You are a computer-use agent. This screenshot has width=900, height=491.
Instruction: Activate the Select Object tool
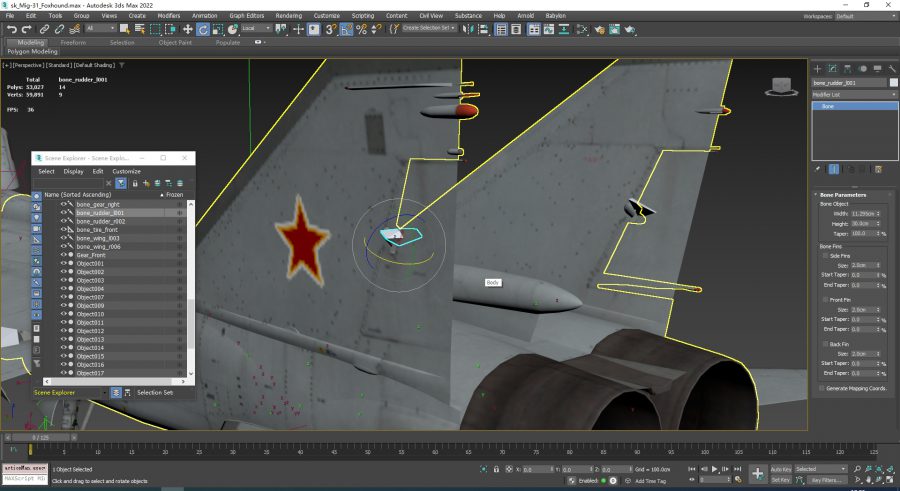pyautogui.click(x=125, y=29)
